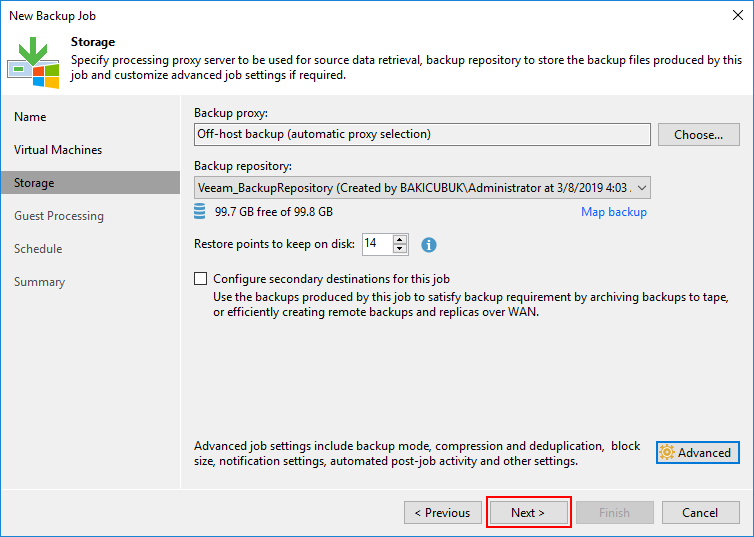The height and width of the screenshot is (537, 754).
Task: Click the 99.7 GB free of 99.8 GB text
Action: tap(274, 212)
